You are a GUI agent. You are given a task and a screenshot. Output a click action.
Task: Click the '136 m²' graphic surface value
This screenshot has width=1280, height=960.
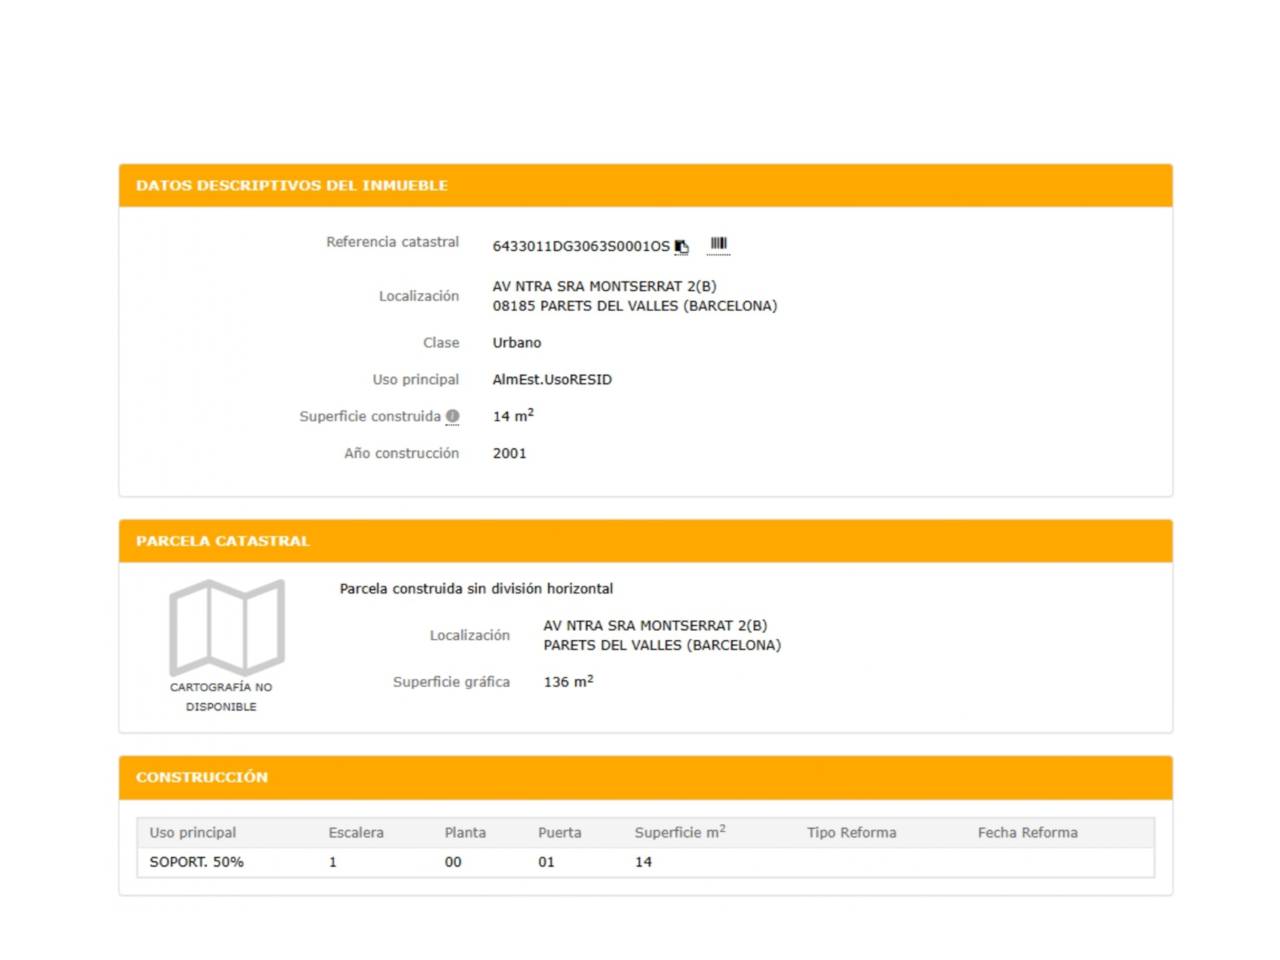[x=568, y=682]
